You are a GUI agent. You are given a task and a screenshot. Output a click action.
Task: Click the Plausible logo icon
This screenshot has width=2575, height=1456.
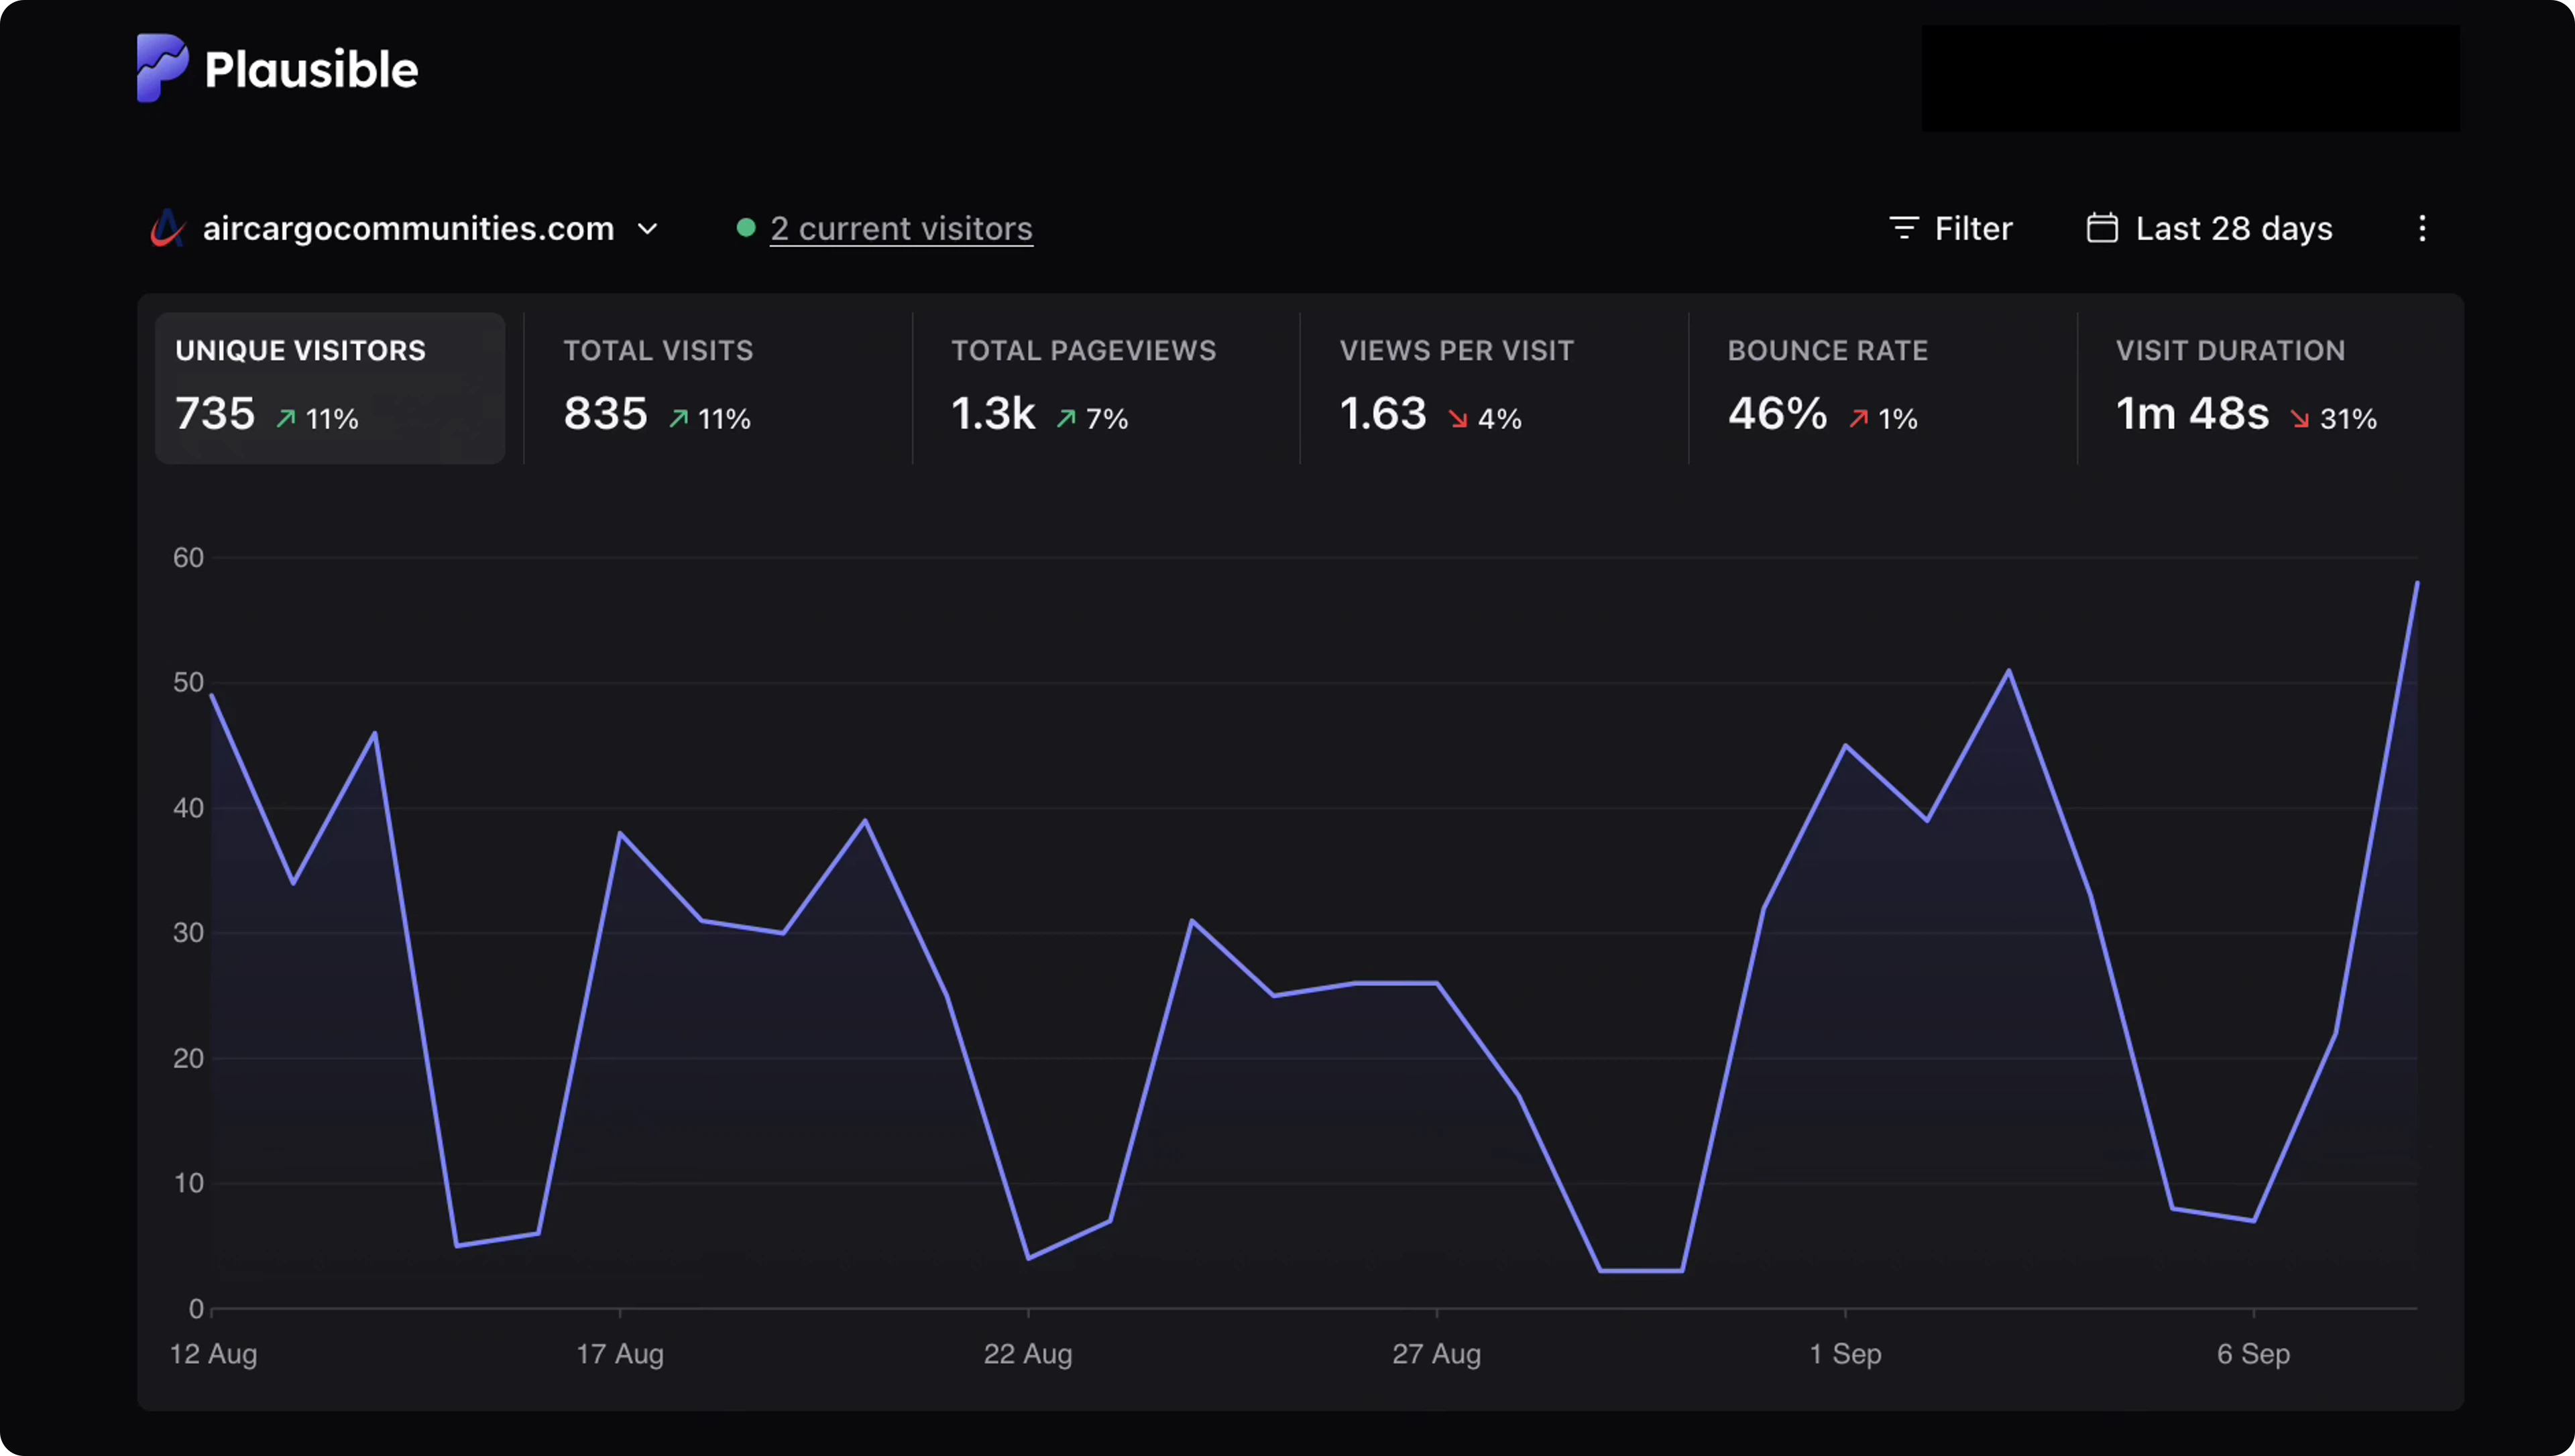[x=162, y=68]
